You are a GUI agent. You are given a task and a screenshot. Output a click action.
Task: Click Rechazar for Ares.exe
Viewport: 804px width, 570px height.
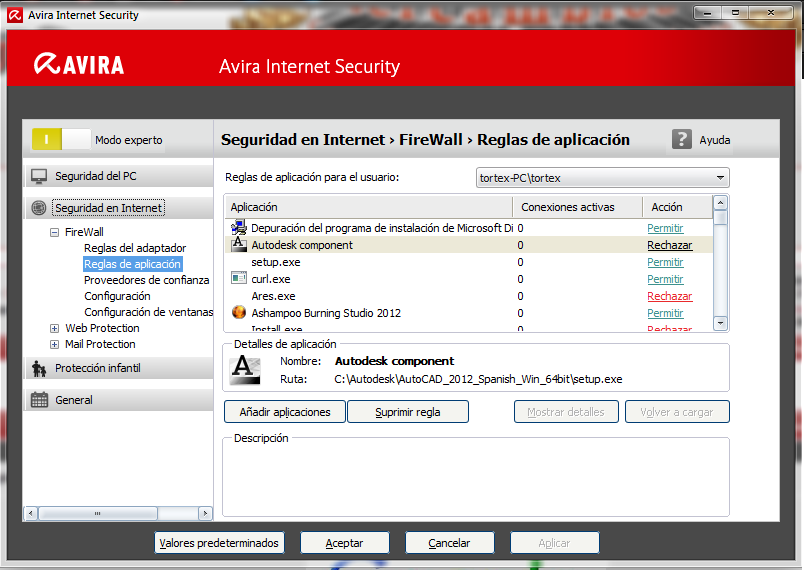click(x=670, y=296)
